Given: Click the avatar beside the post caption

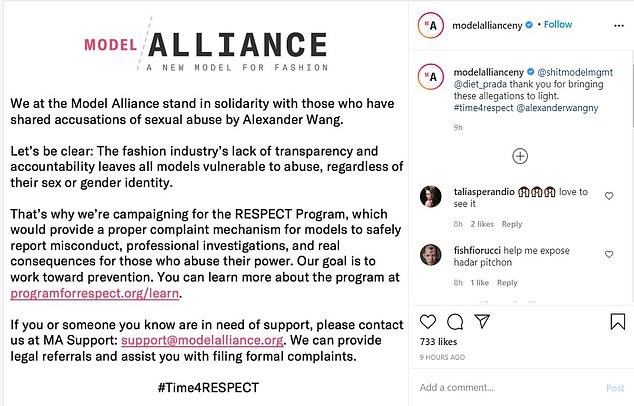Looking at the screenshot, I should pos(428,74).
